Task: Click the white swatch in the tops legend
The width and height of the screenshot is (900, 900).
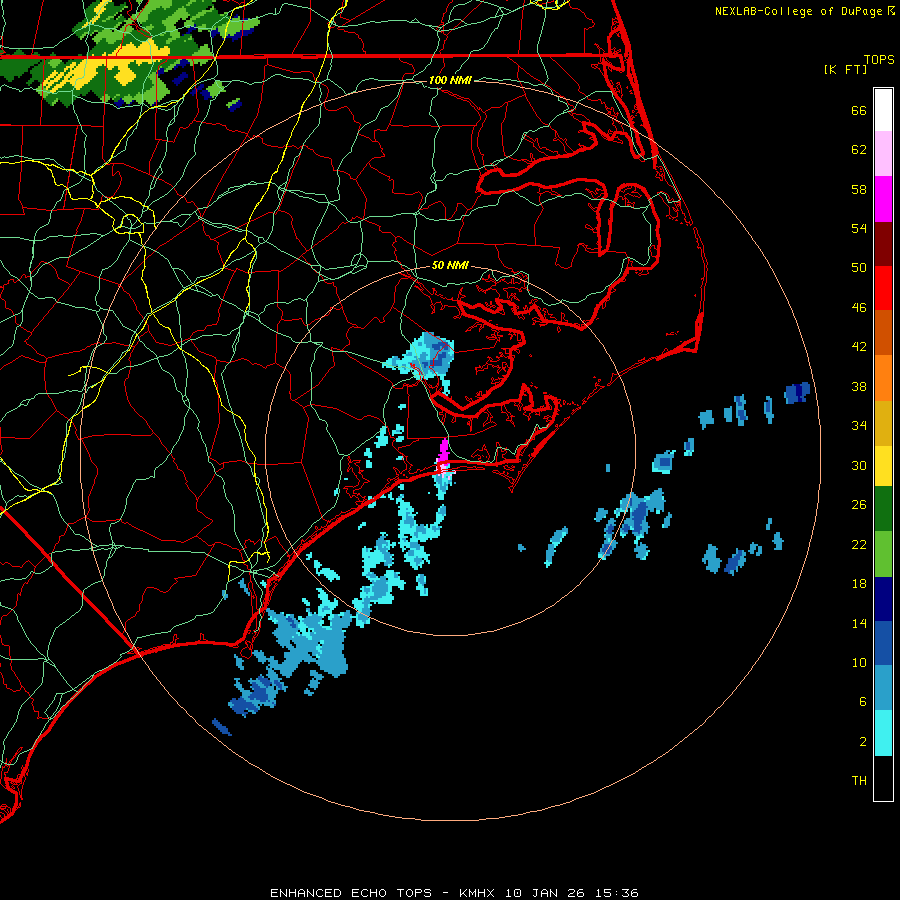Action: click(x=883, y=110)
